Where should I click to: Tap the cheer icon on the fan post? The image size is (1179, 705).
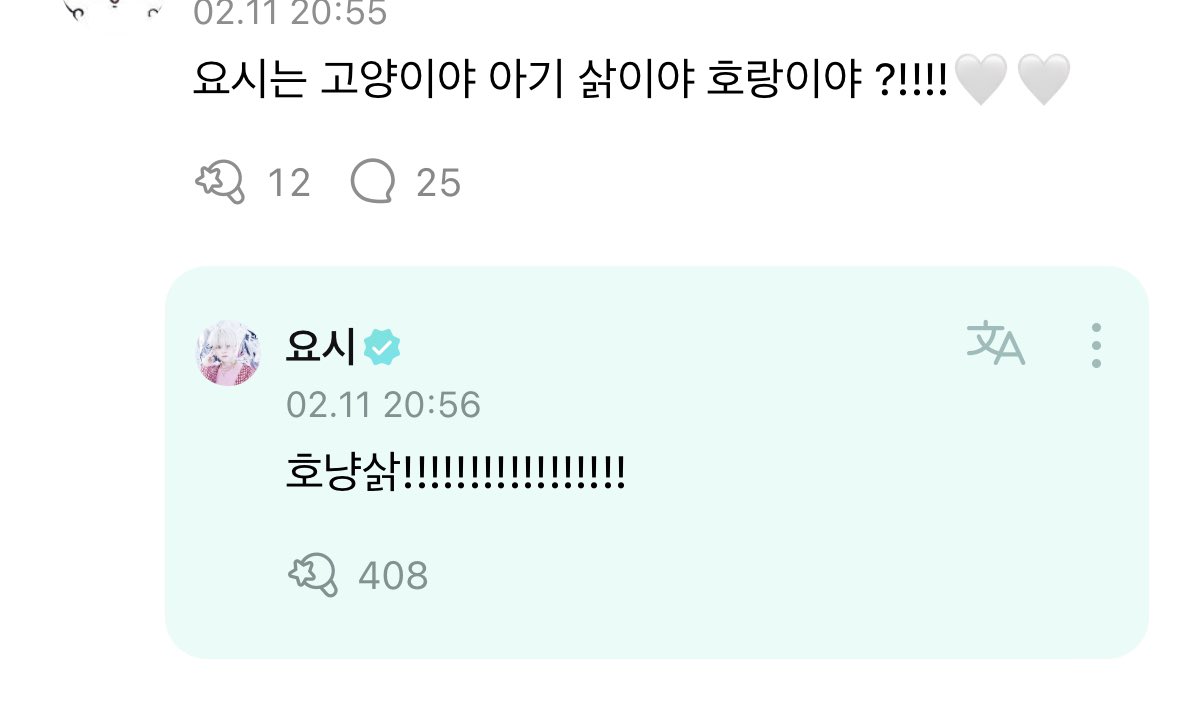[x=220, y=183]
